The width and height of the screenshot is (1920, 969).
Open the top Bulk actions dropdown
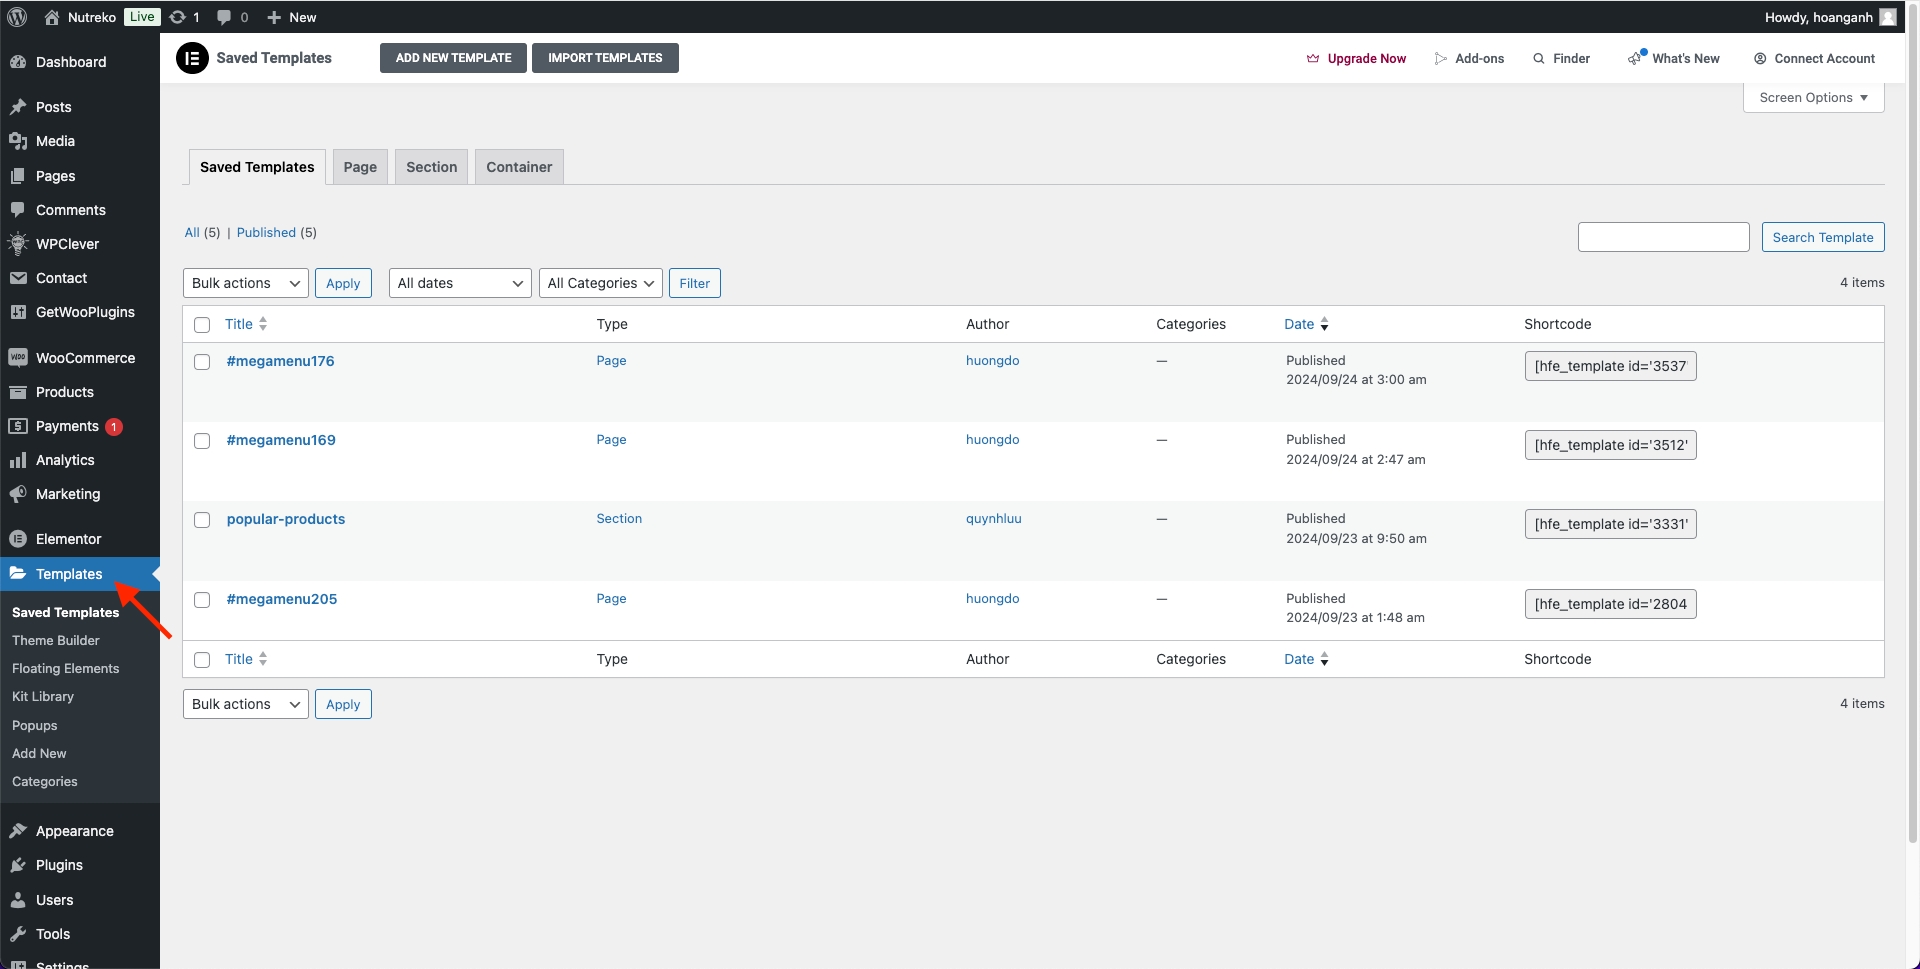pyautogui.click(x=246, y=283)
